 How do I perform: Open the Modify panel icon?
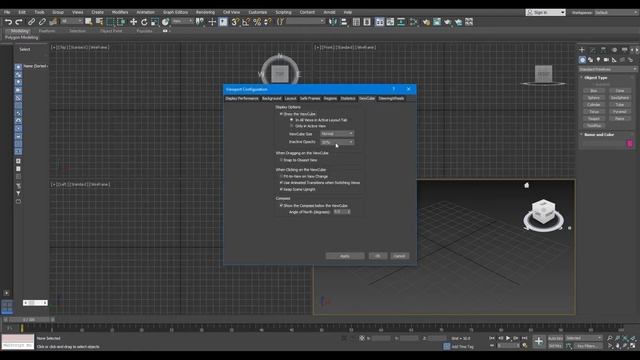click(x=593, y=50)
